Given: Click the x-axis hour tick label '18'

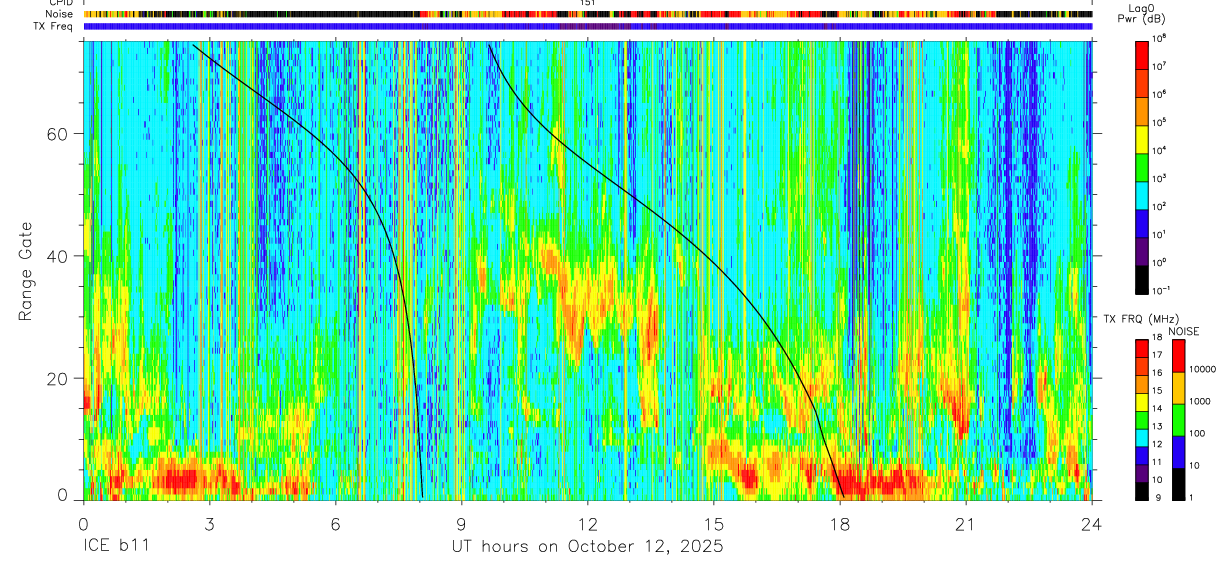Looking at the screenshot, I should click(840, 524).
